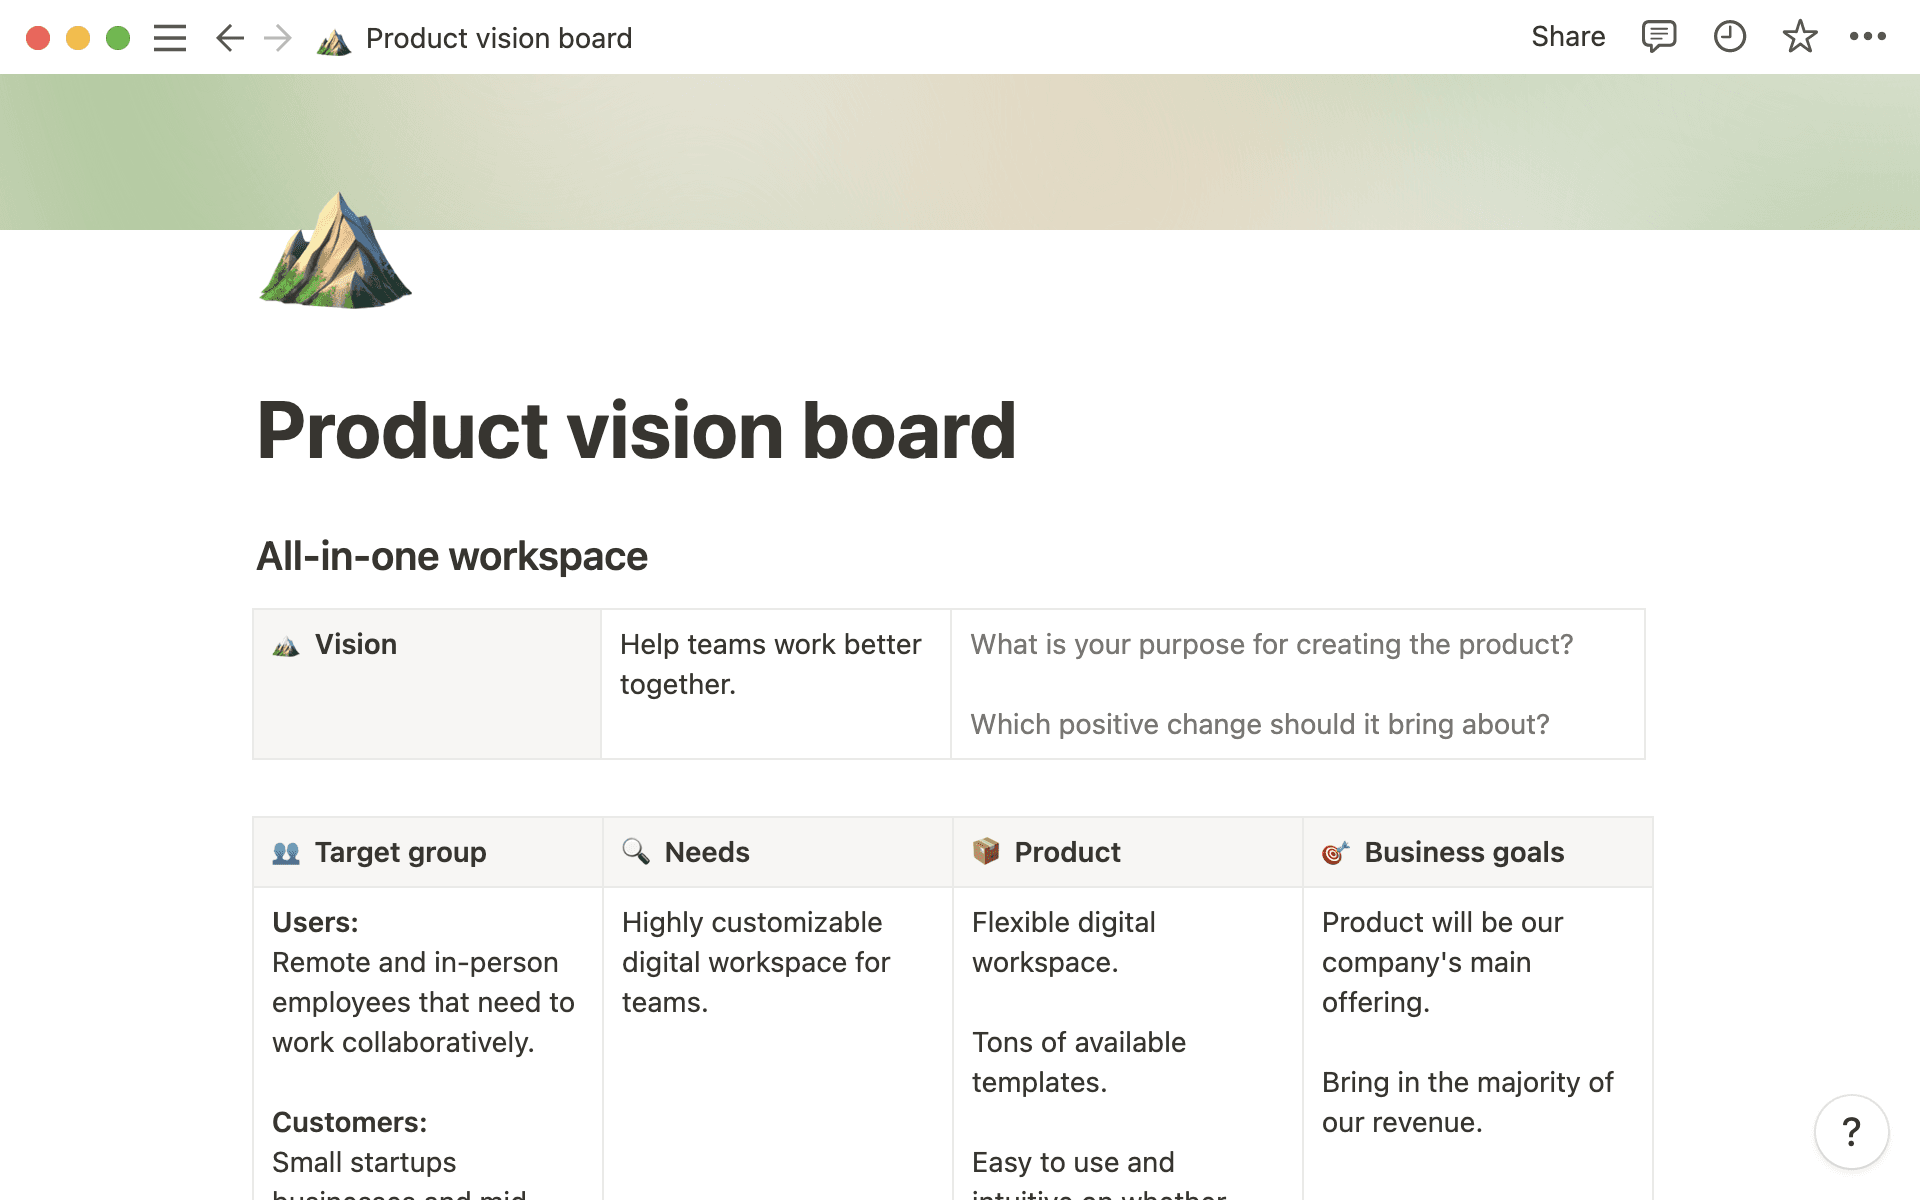This screenshot has height=1200, width=1920.
Task: View page history with the clock icon
Action: [x=1729, y=37]
